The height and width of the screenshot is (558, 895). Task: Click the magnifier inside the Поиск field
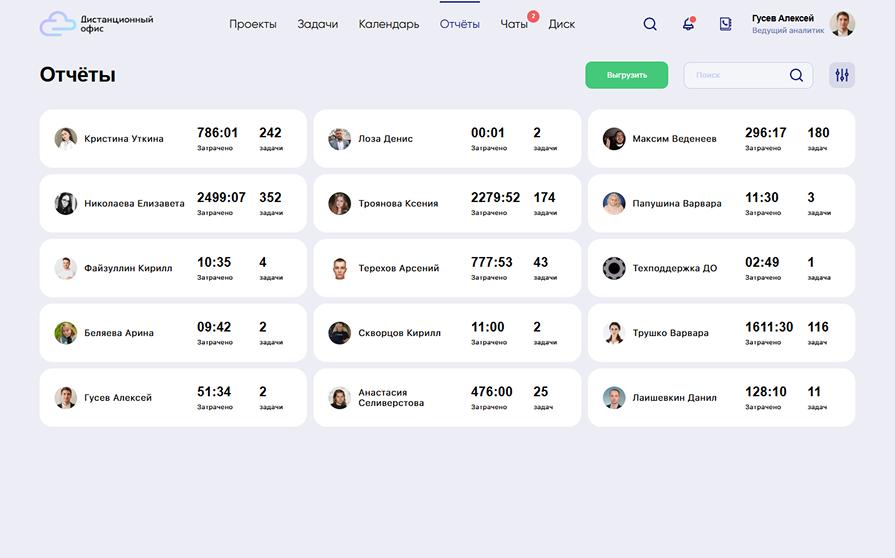tap(796, 75)
